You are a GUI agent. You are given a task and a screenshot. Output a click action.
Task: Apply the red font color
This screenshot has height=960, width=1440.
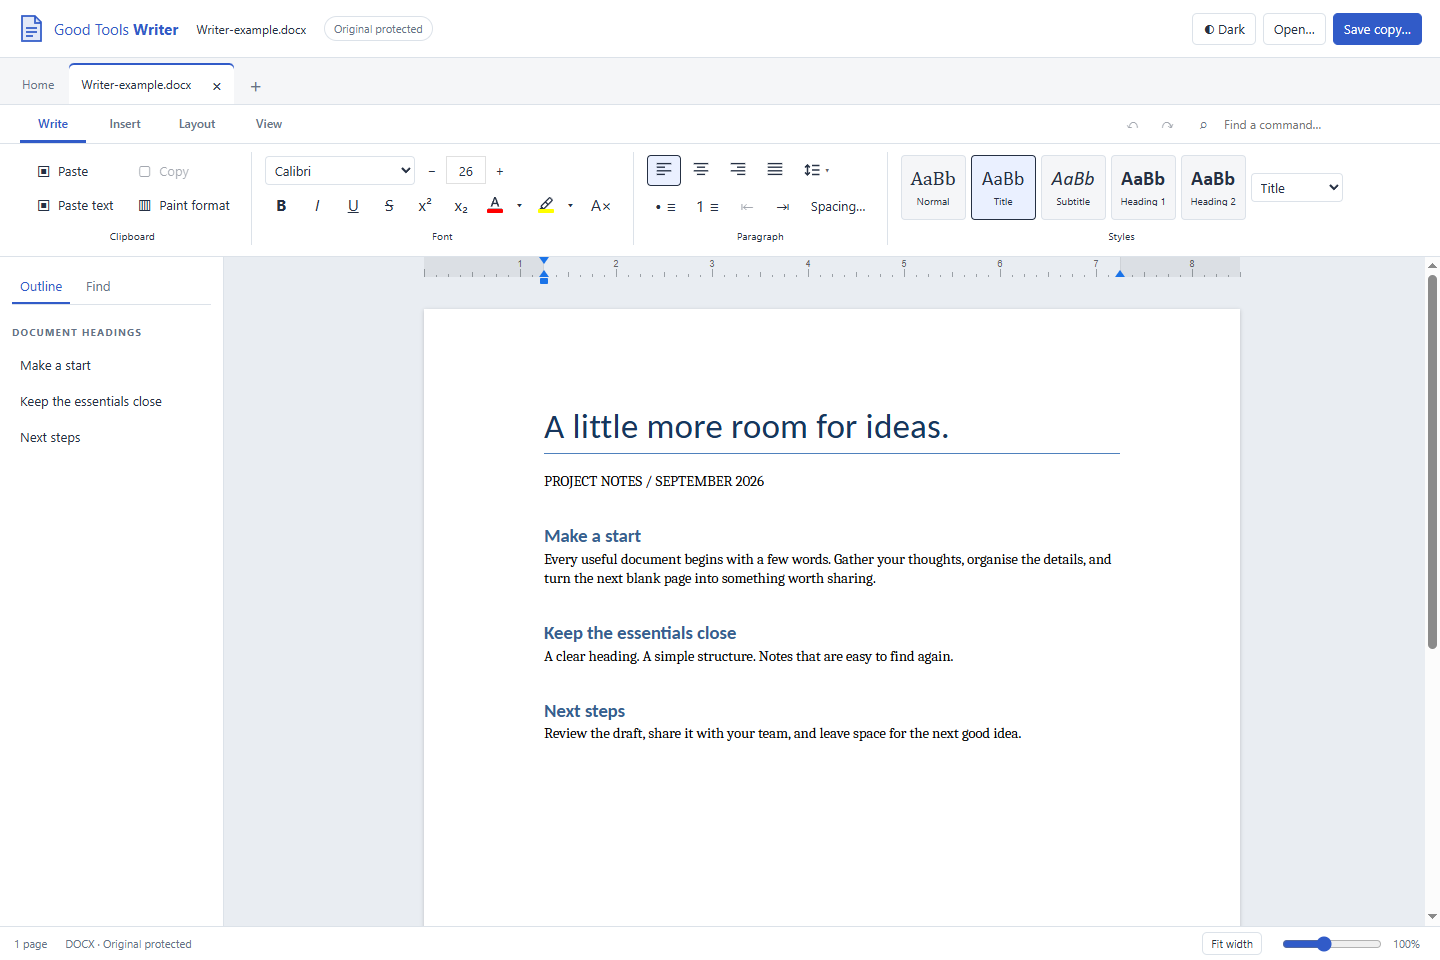point(495,206)
